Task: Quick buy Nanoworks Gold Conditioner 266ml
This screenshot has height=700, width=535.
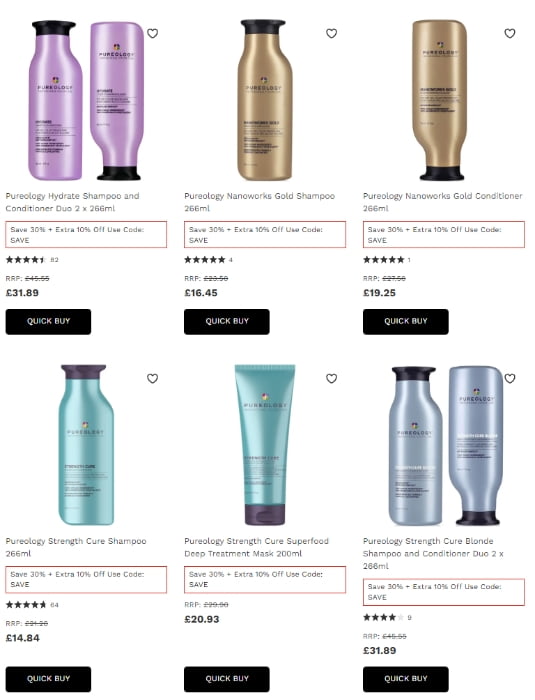Action: [x=405, y=321]
